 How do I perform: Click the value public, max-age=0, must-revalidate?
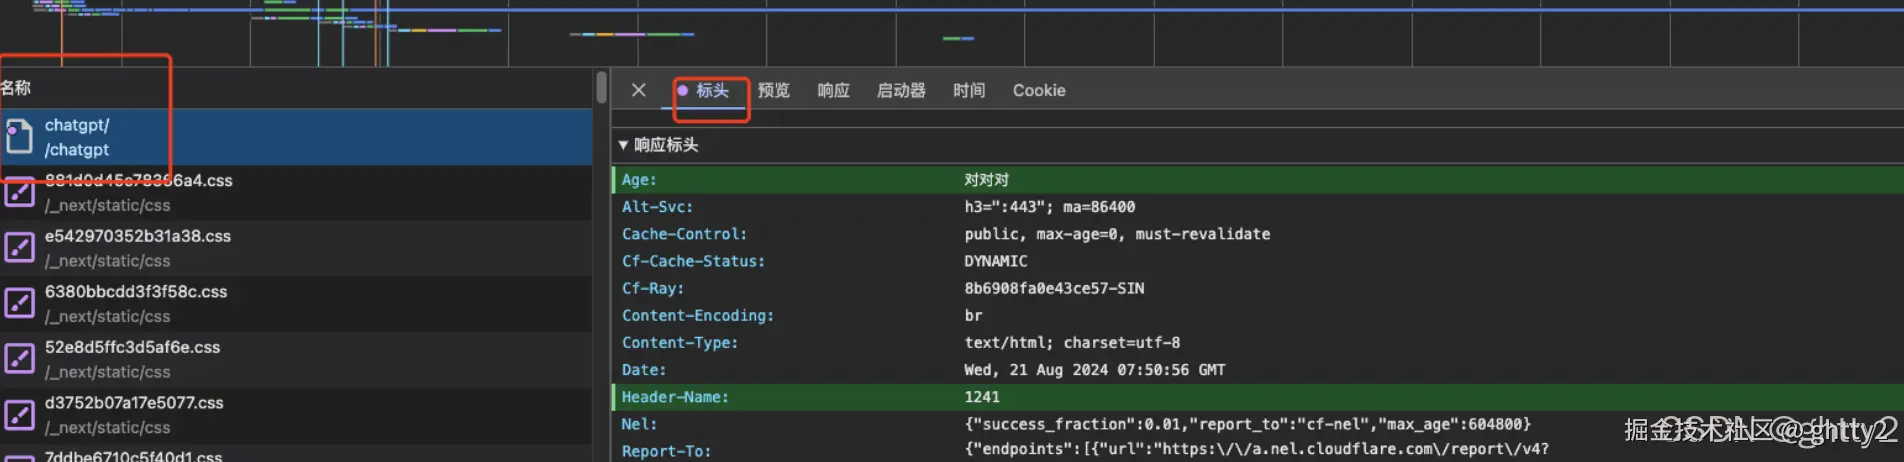tap(1117, 234)
